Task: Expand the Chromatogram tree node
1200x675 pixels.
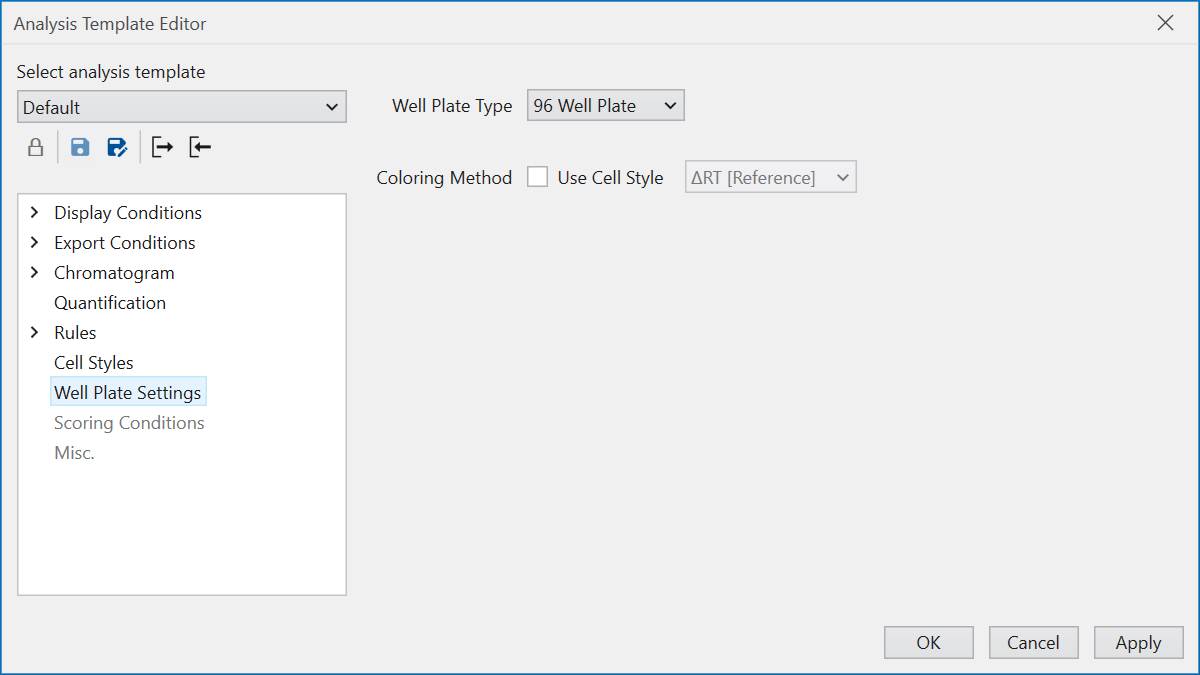Action: (35, 273)
